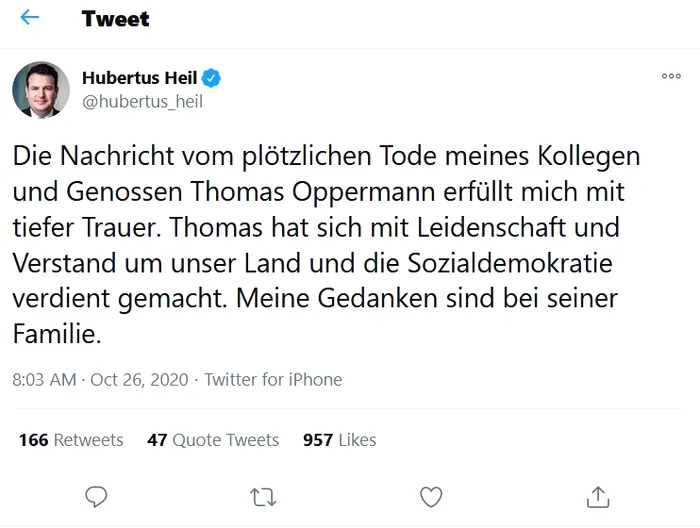700x528 pixels.
Task: Visit the @hubertus_heil handle link
Action: [142, 101]
